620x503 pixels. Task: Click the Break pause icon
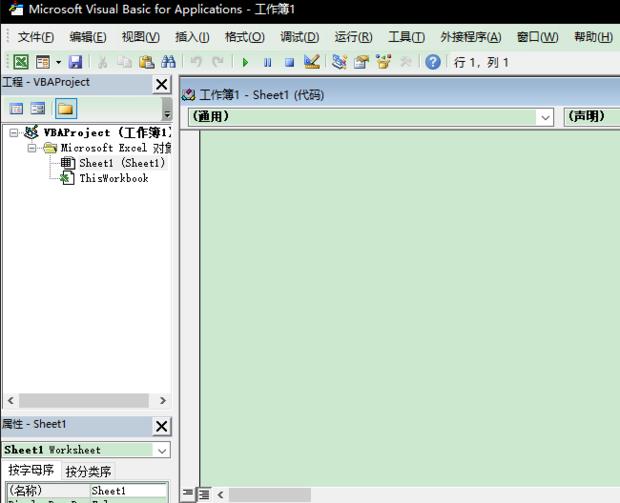coord(267,62)
